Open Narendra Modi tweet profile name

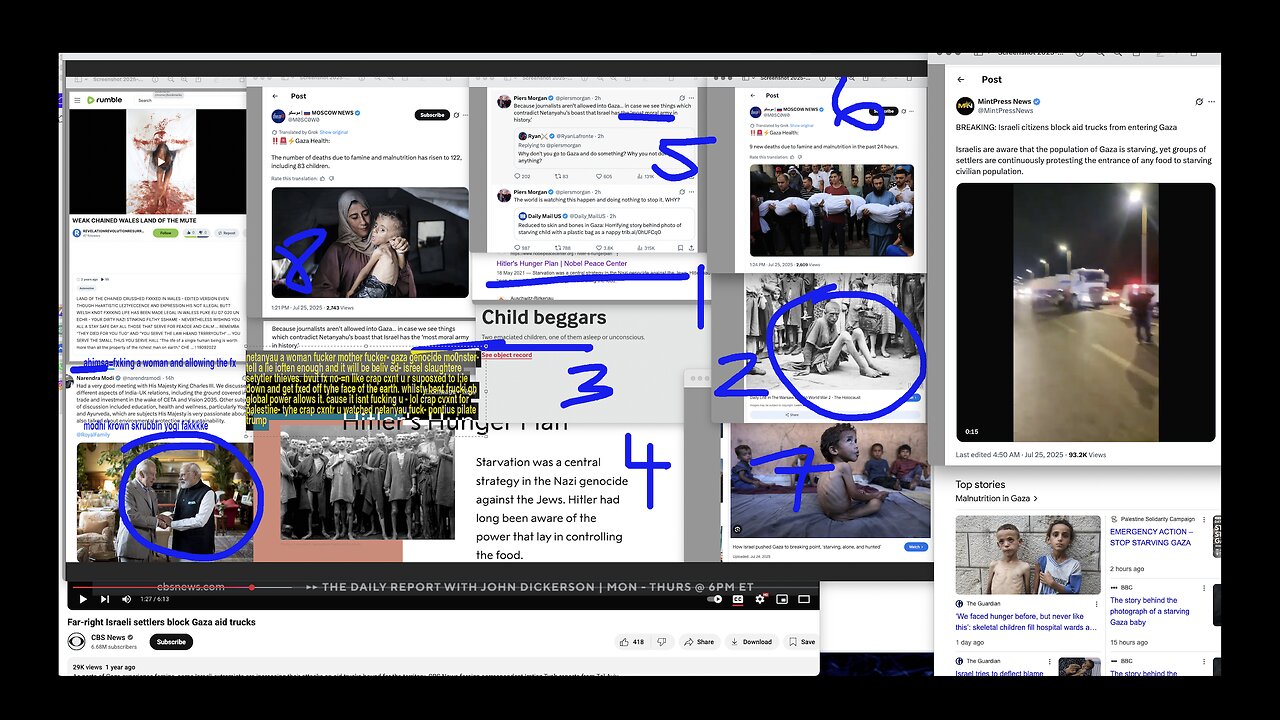tap(95, 378)
